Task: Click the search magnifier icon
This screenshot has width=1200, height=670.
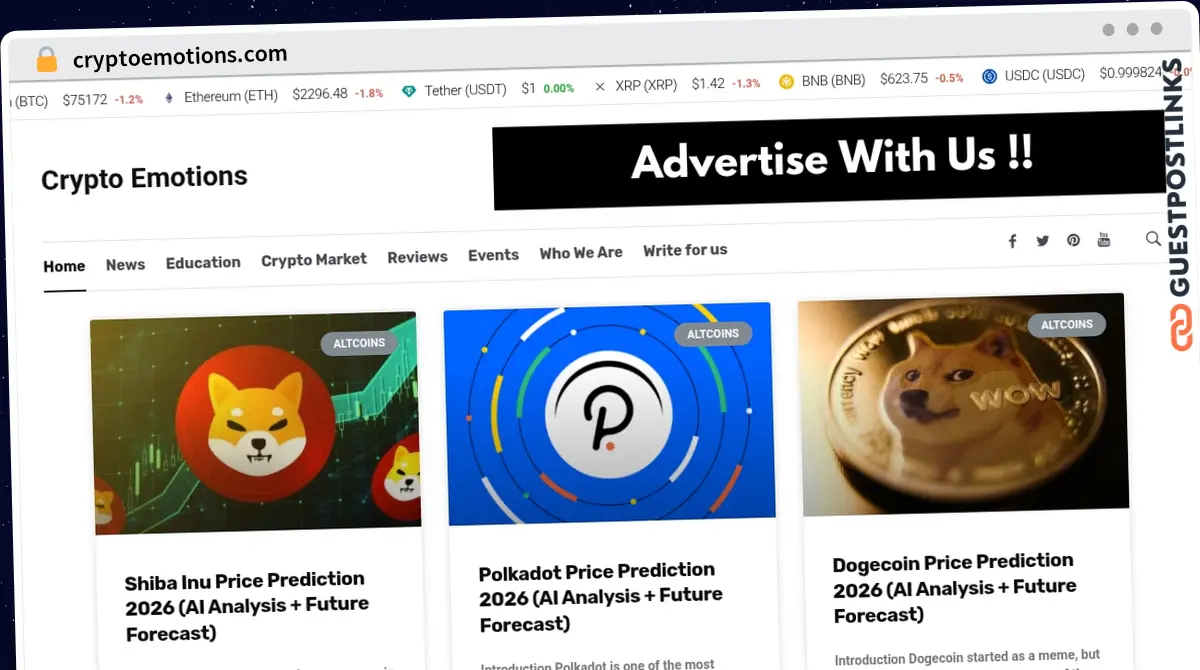Action: [x=1153, y=238]
